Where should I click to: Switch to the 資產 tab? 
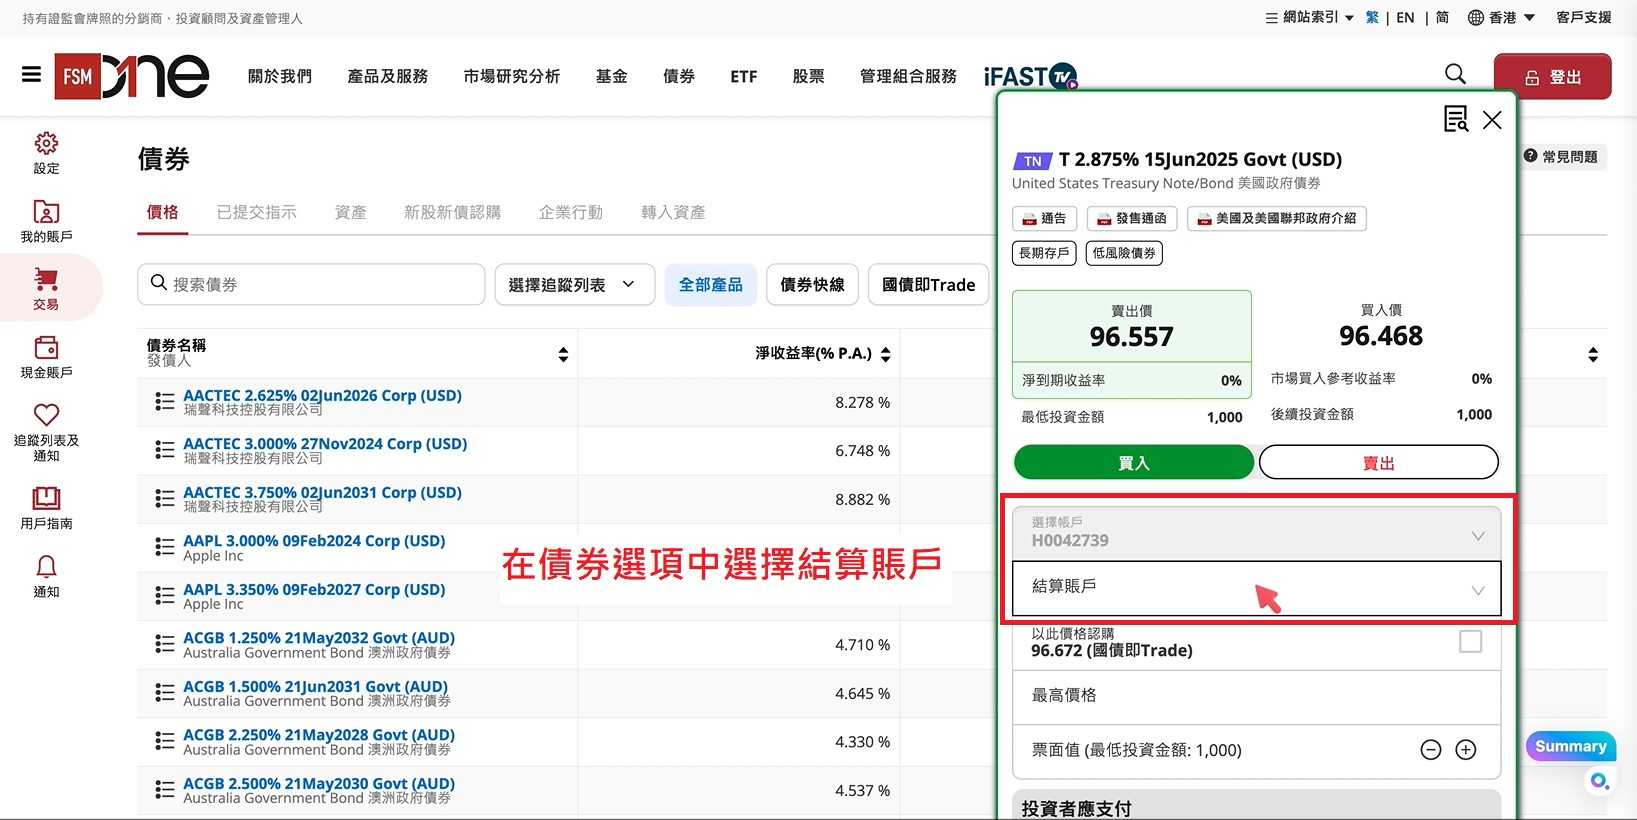point(351,212)
